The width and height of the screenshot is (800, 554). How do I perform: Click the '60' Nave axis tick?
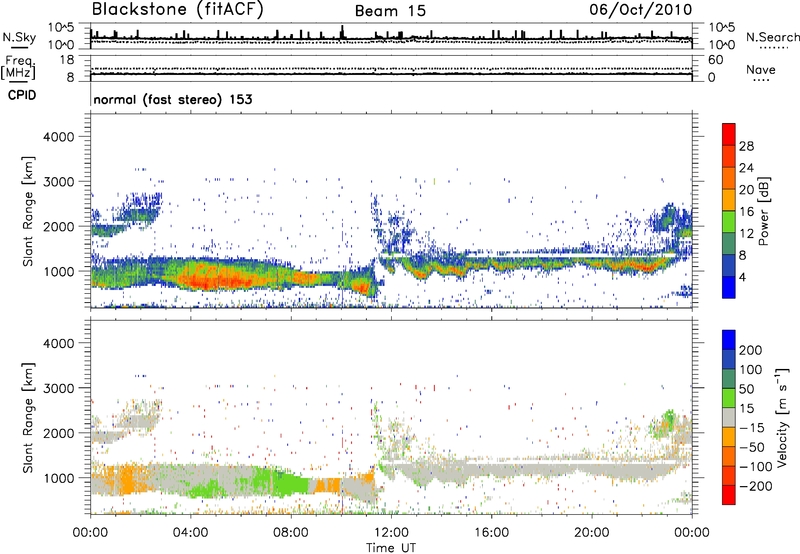pyautogui.click(x=716, y=60)
